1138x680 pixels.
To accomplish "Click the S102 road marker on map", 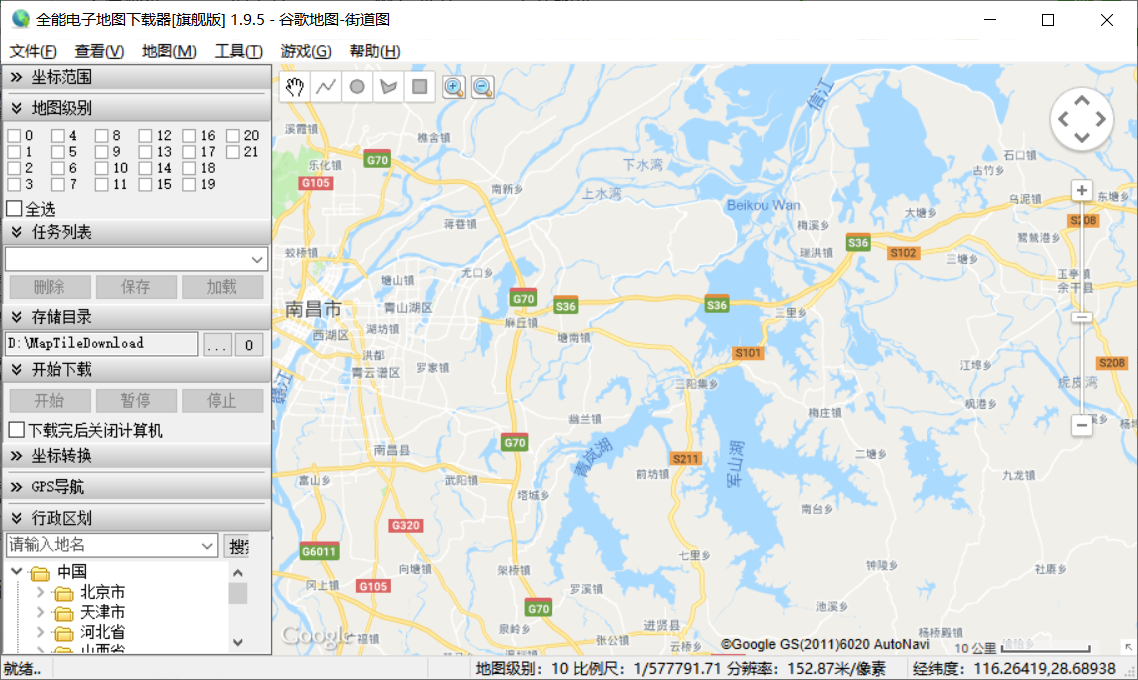I will tap(904, 253).
